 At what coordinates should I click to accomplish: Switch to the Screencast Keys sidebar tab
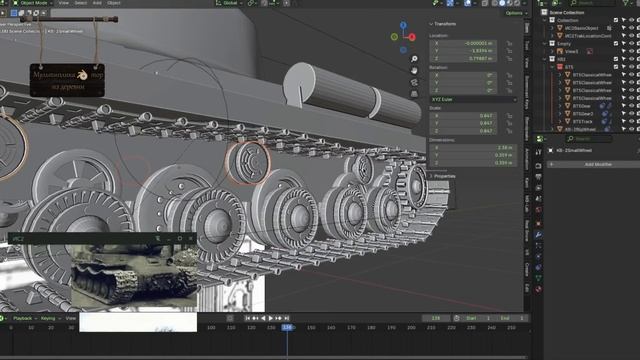527,92
